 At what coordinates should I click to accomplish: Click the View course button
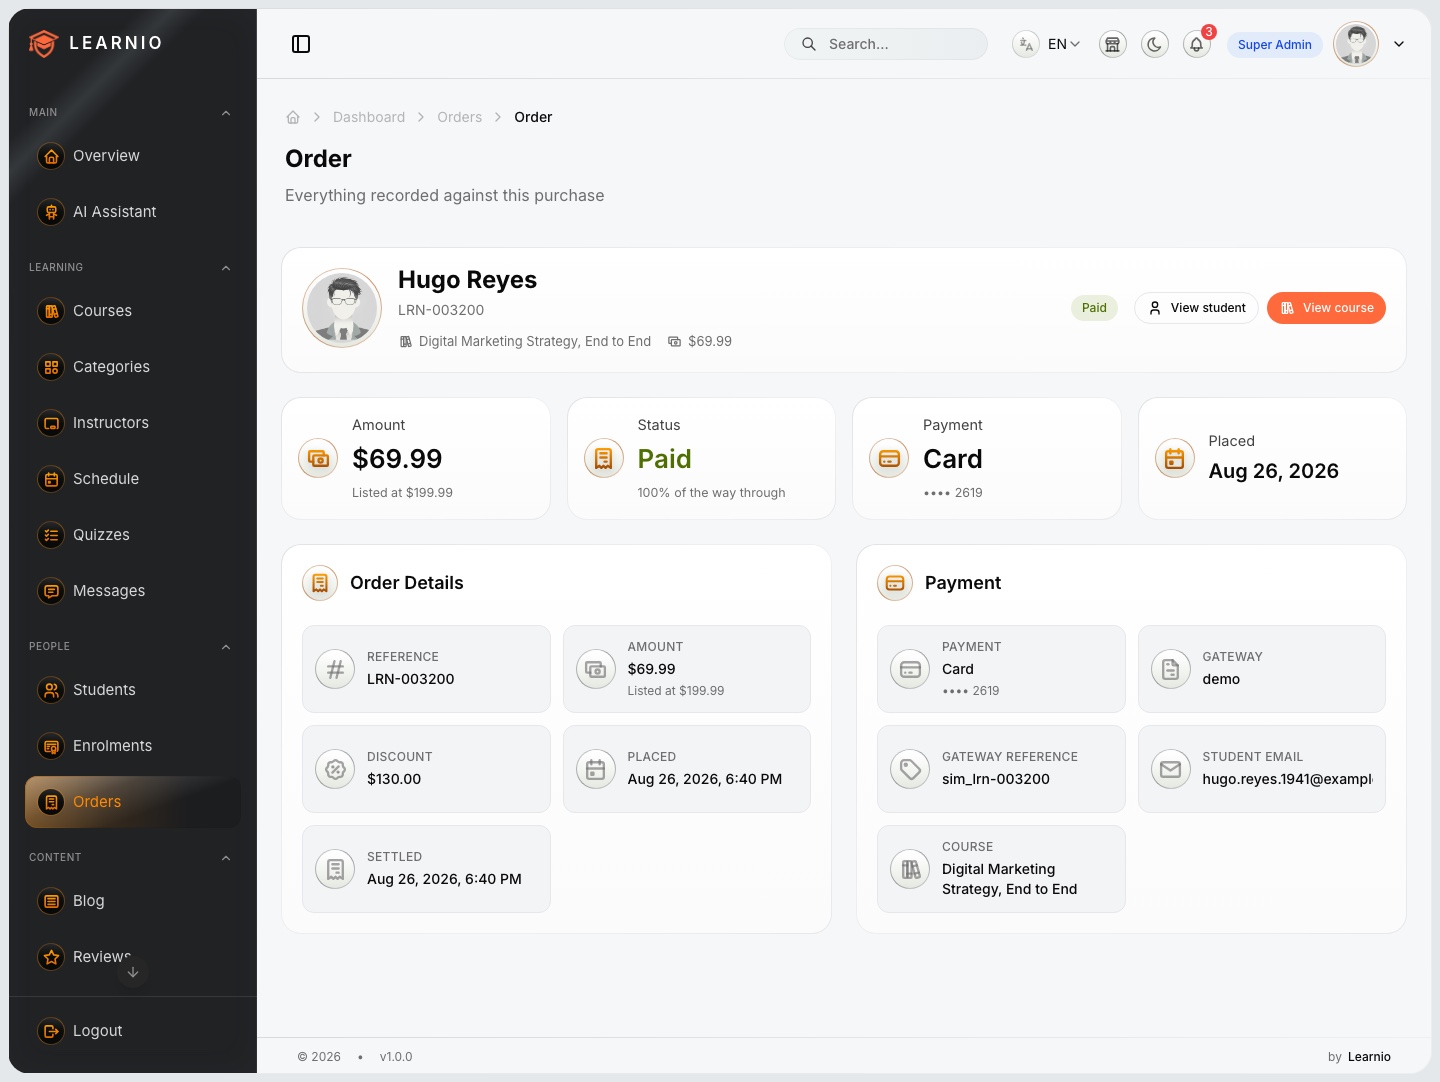point(1326,308)
